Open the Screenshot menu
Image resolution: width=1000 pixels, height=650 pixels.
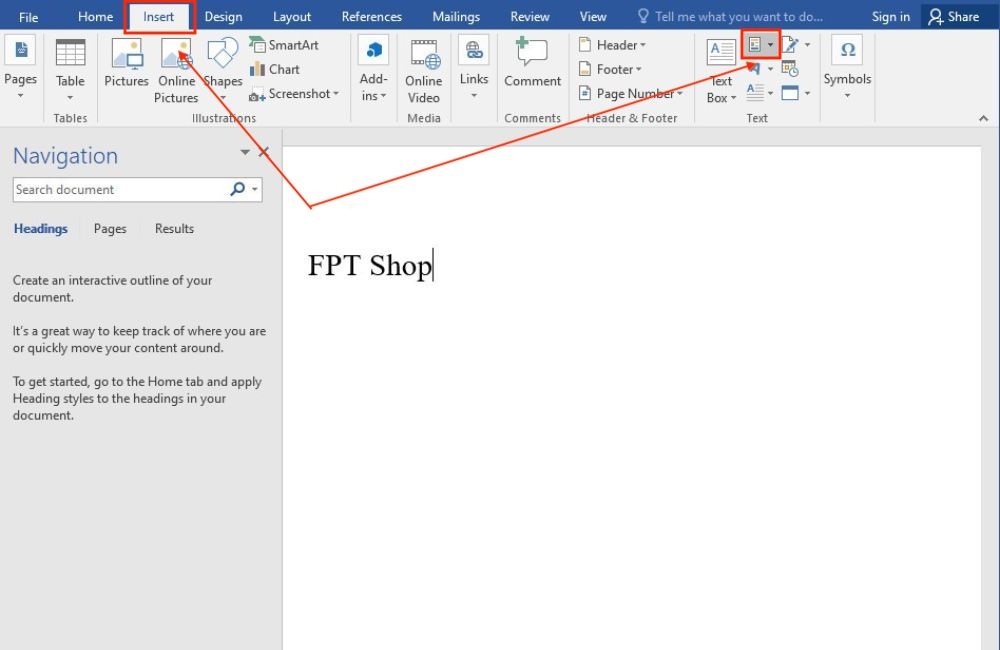pos(294,94)
